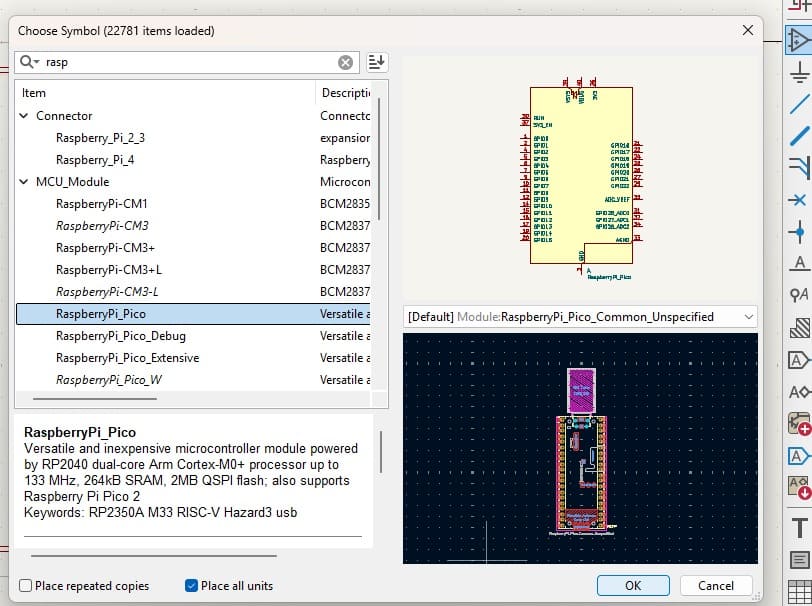Click the 'Keywords: RP2350A M33 RISC-V' line

tap(161, 512)
